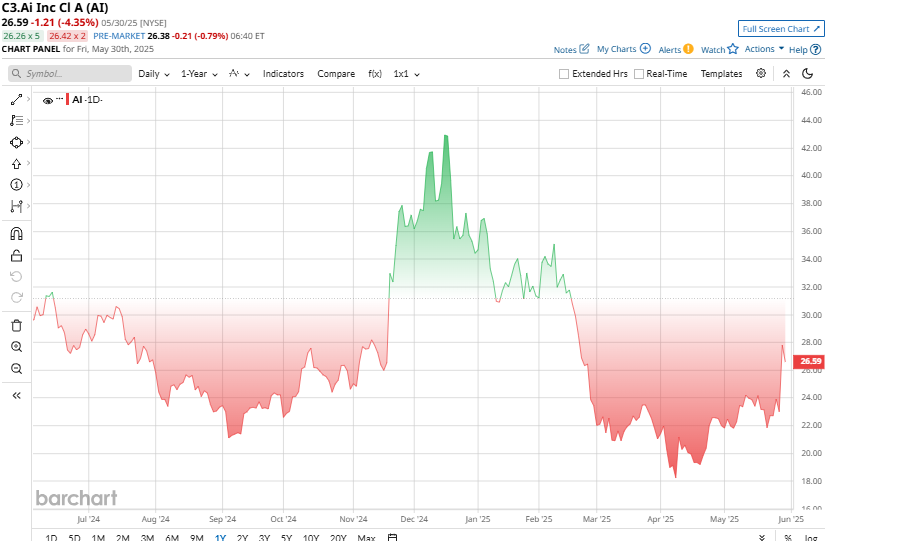Open Templates menu
This screenshot has height=541, width=906.
point(721,74)
